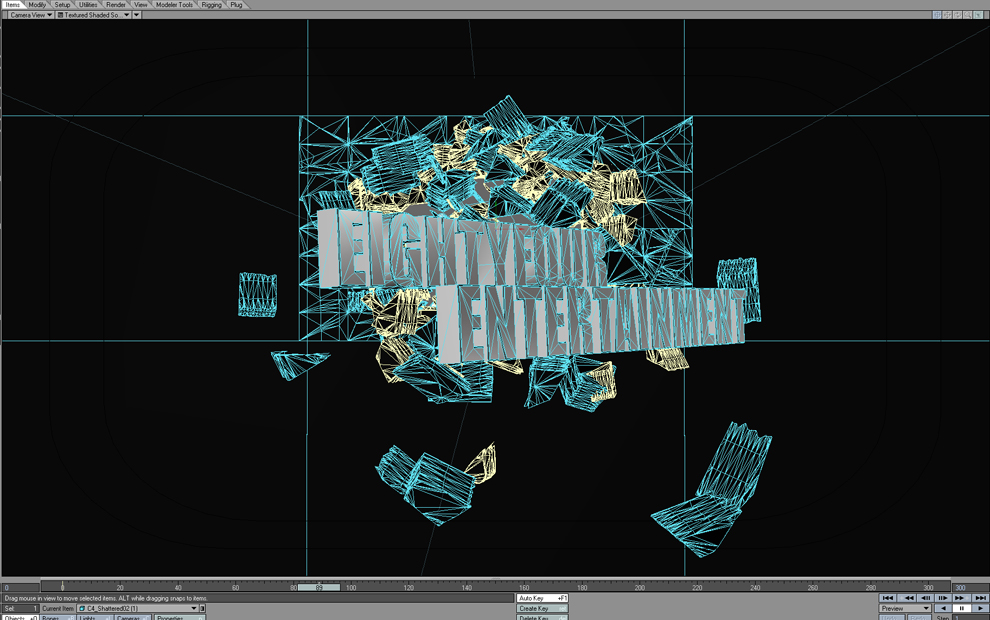Select Cameras edit mode

[x=133, y=617]
